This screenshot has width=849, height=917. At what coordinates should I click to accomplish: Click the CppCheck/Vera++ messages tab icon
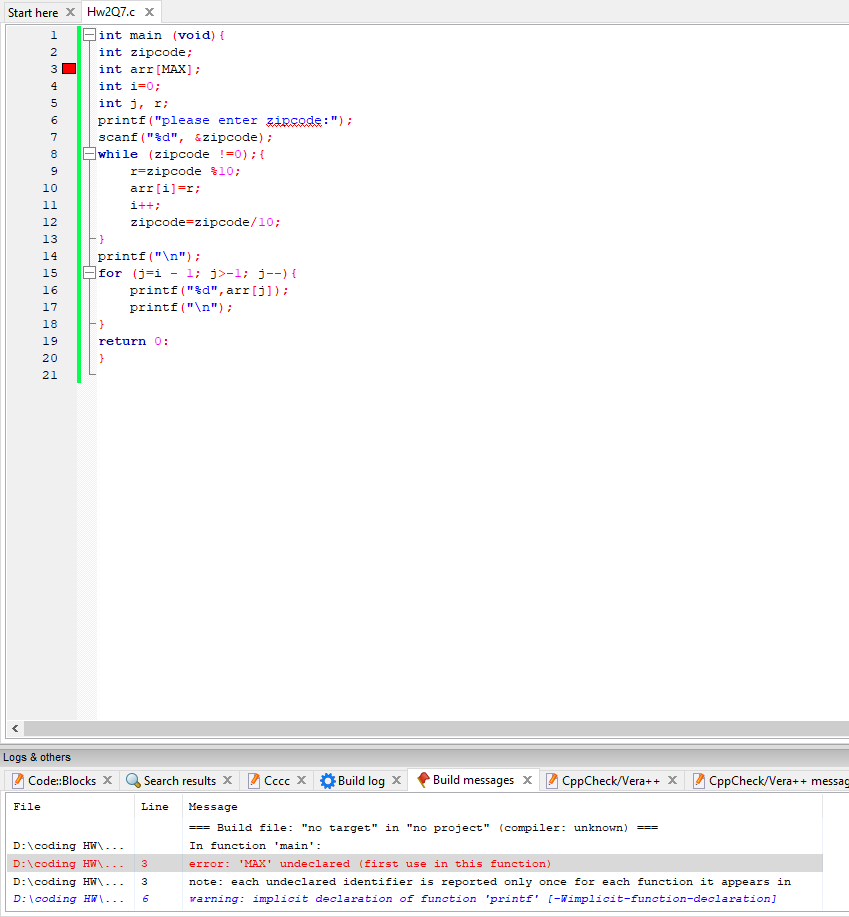(x=700, y=780)
